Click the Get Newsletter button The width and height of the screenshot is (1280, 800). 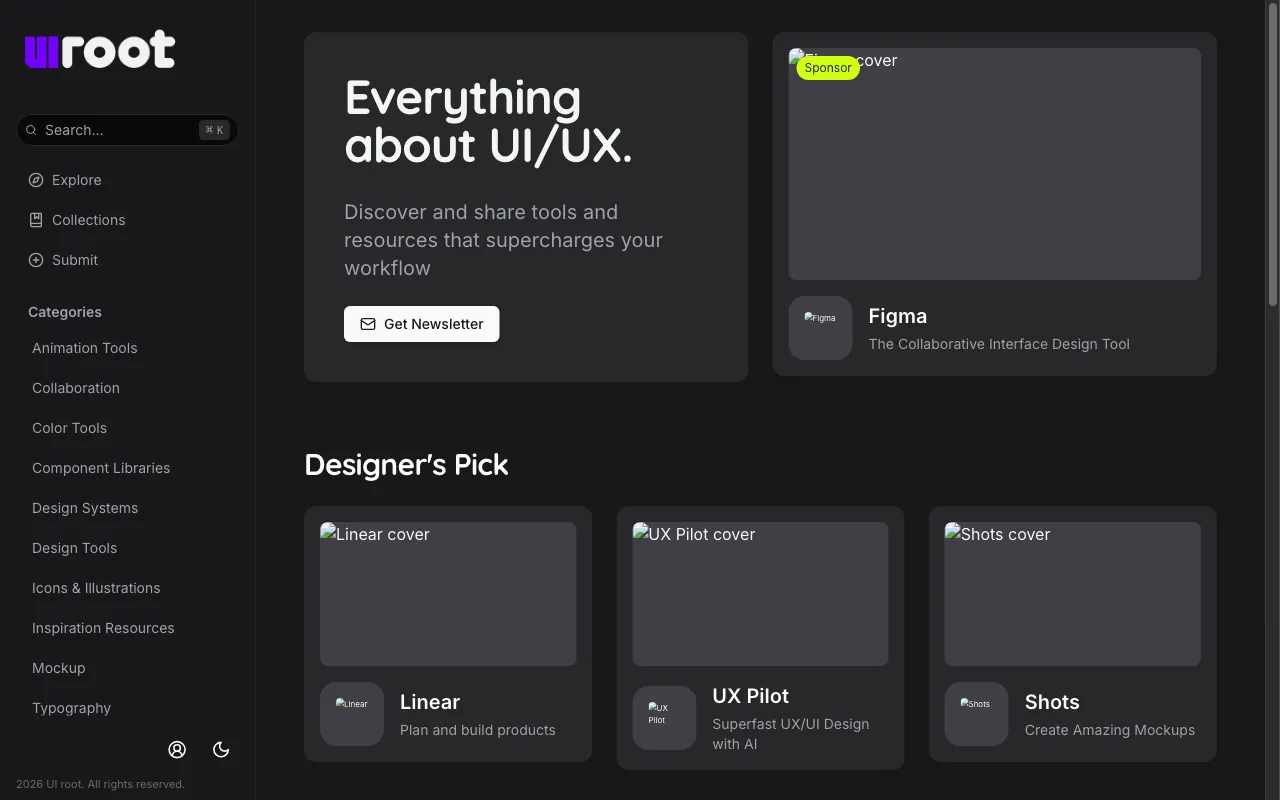coord(422,324)
